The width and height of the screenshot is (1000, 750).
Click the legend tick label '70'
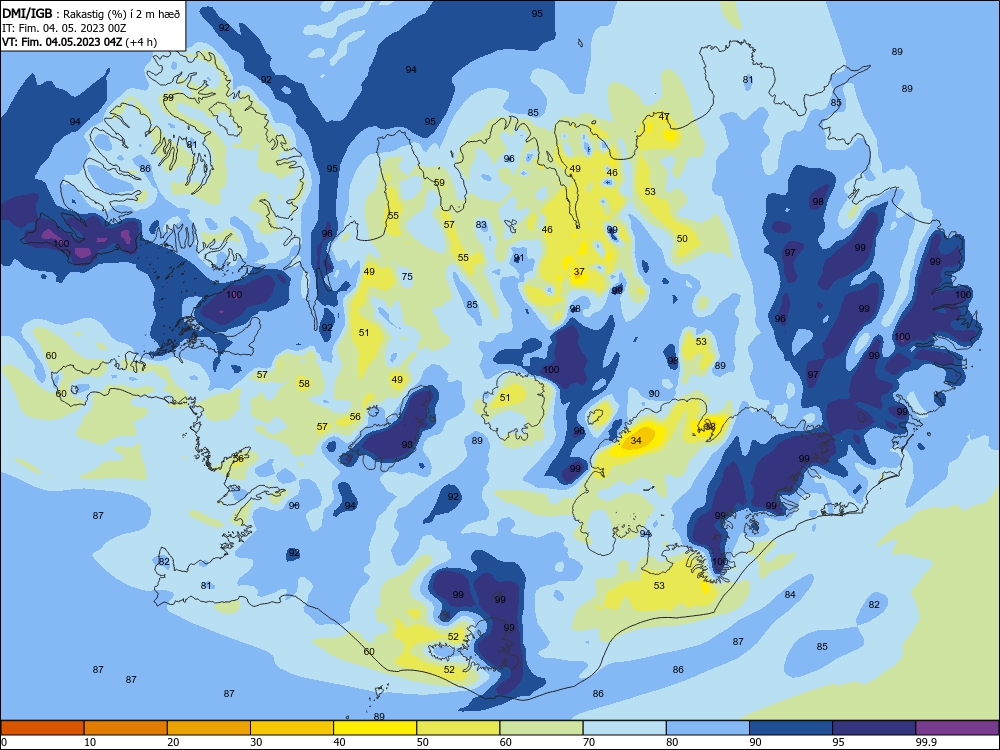pos(589,742)
